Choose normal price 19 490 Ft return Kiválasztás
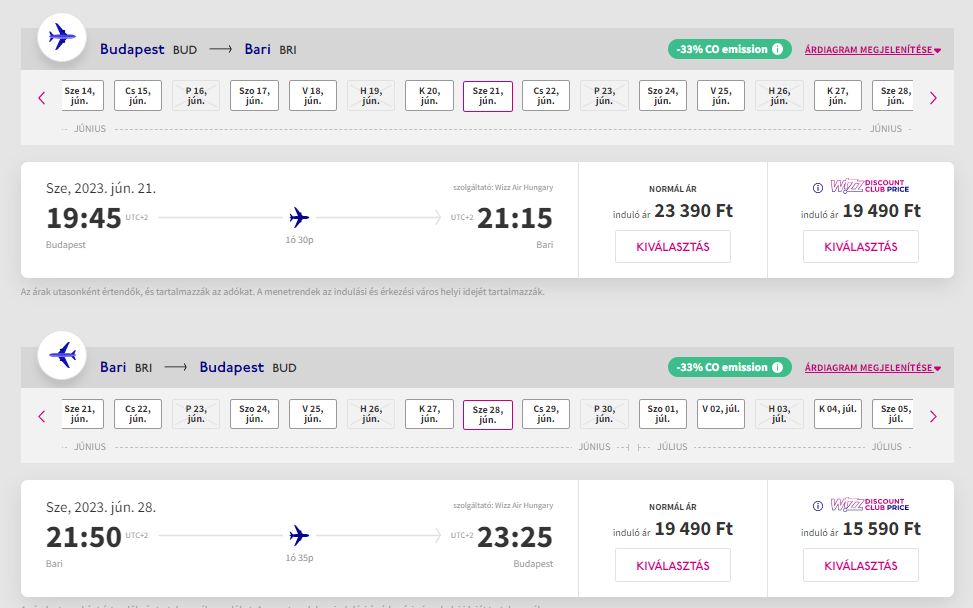 click(x=672, y=565)
